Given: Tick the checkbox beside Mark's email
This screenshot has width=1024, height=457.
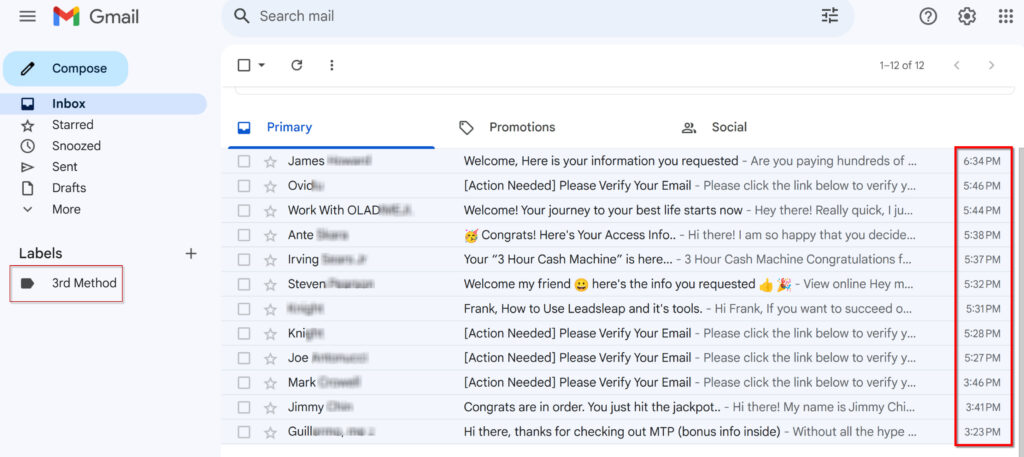Looking at the screenshot, I should pyautogui.click(x=244, y=383).
